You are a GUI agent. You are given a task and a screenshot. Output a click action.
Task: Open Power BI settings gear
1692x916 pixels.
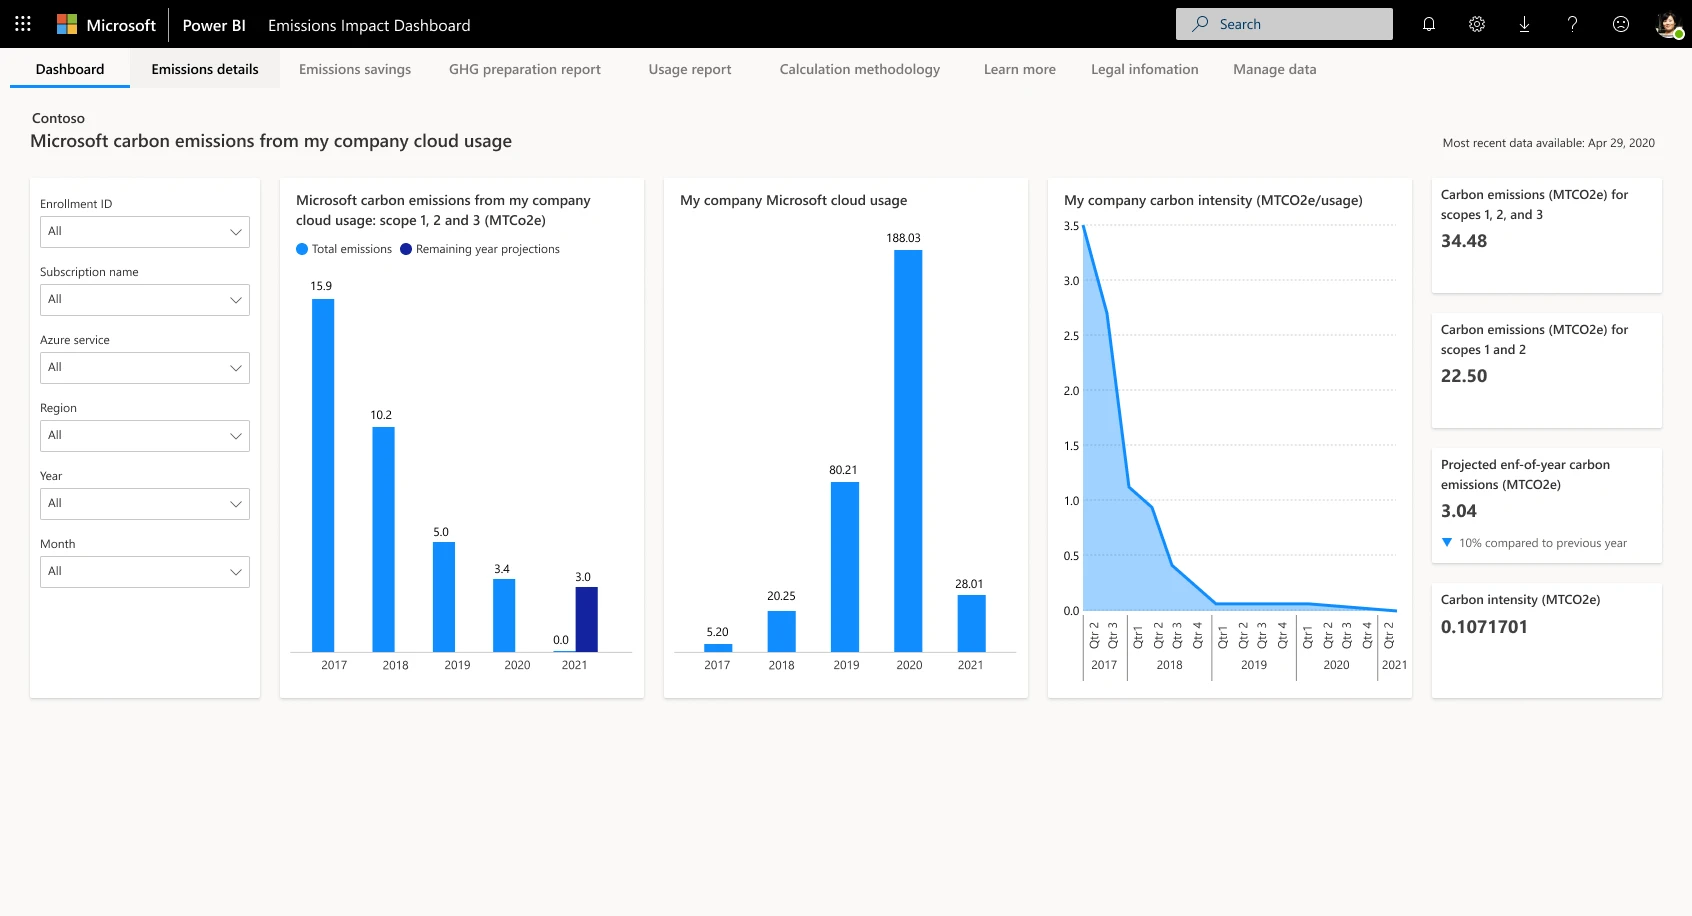(1476, 24)
